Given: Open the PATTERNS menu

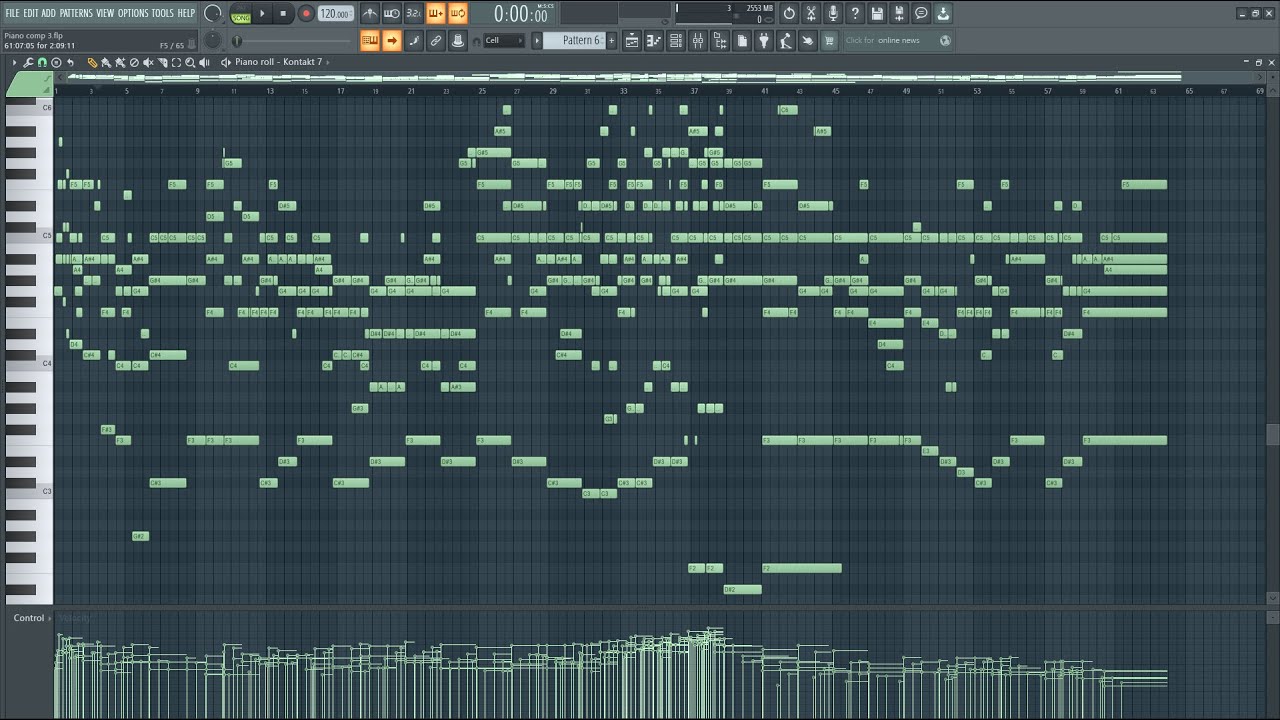Looking at the screenshot, I should [x=76, y=13].
